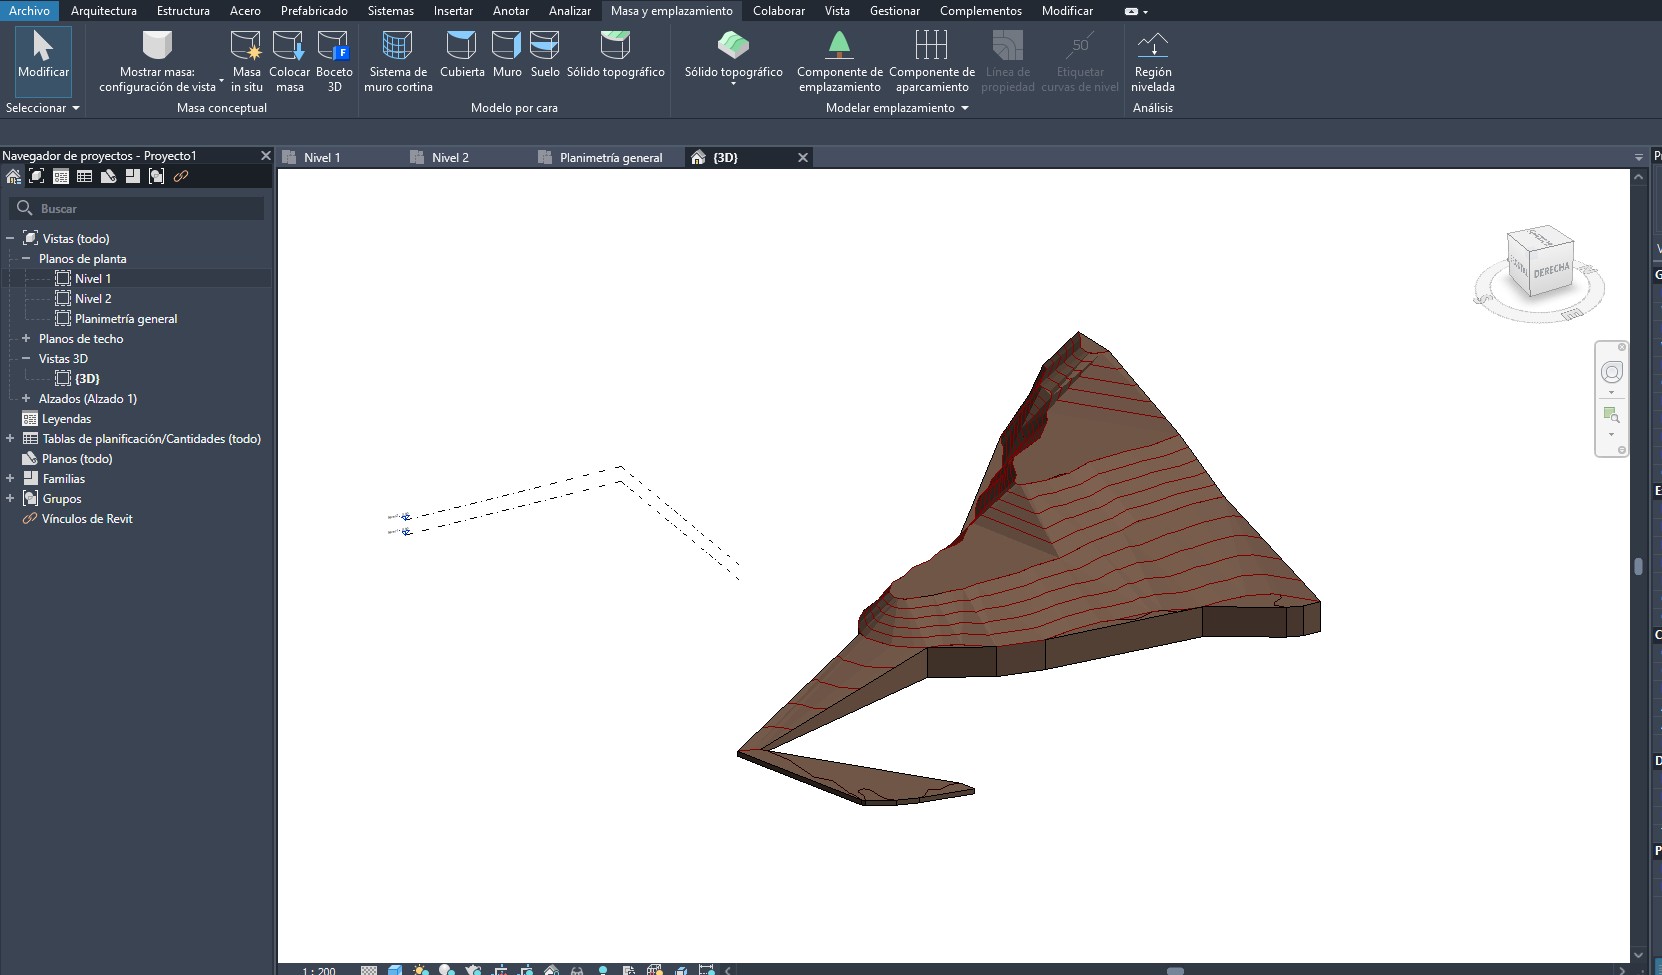Open Nivel 2 in project browser
This screenshot has height=975, width=1662.
pos(93,299)
